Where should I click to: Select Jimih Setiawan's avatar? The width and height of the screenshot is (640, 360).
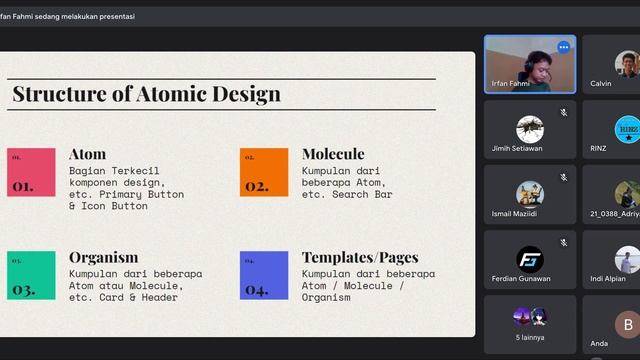pyautogui.click(x=530, y=129)
